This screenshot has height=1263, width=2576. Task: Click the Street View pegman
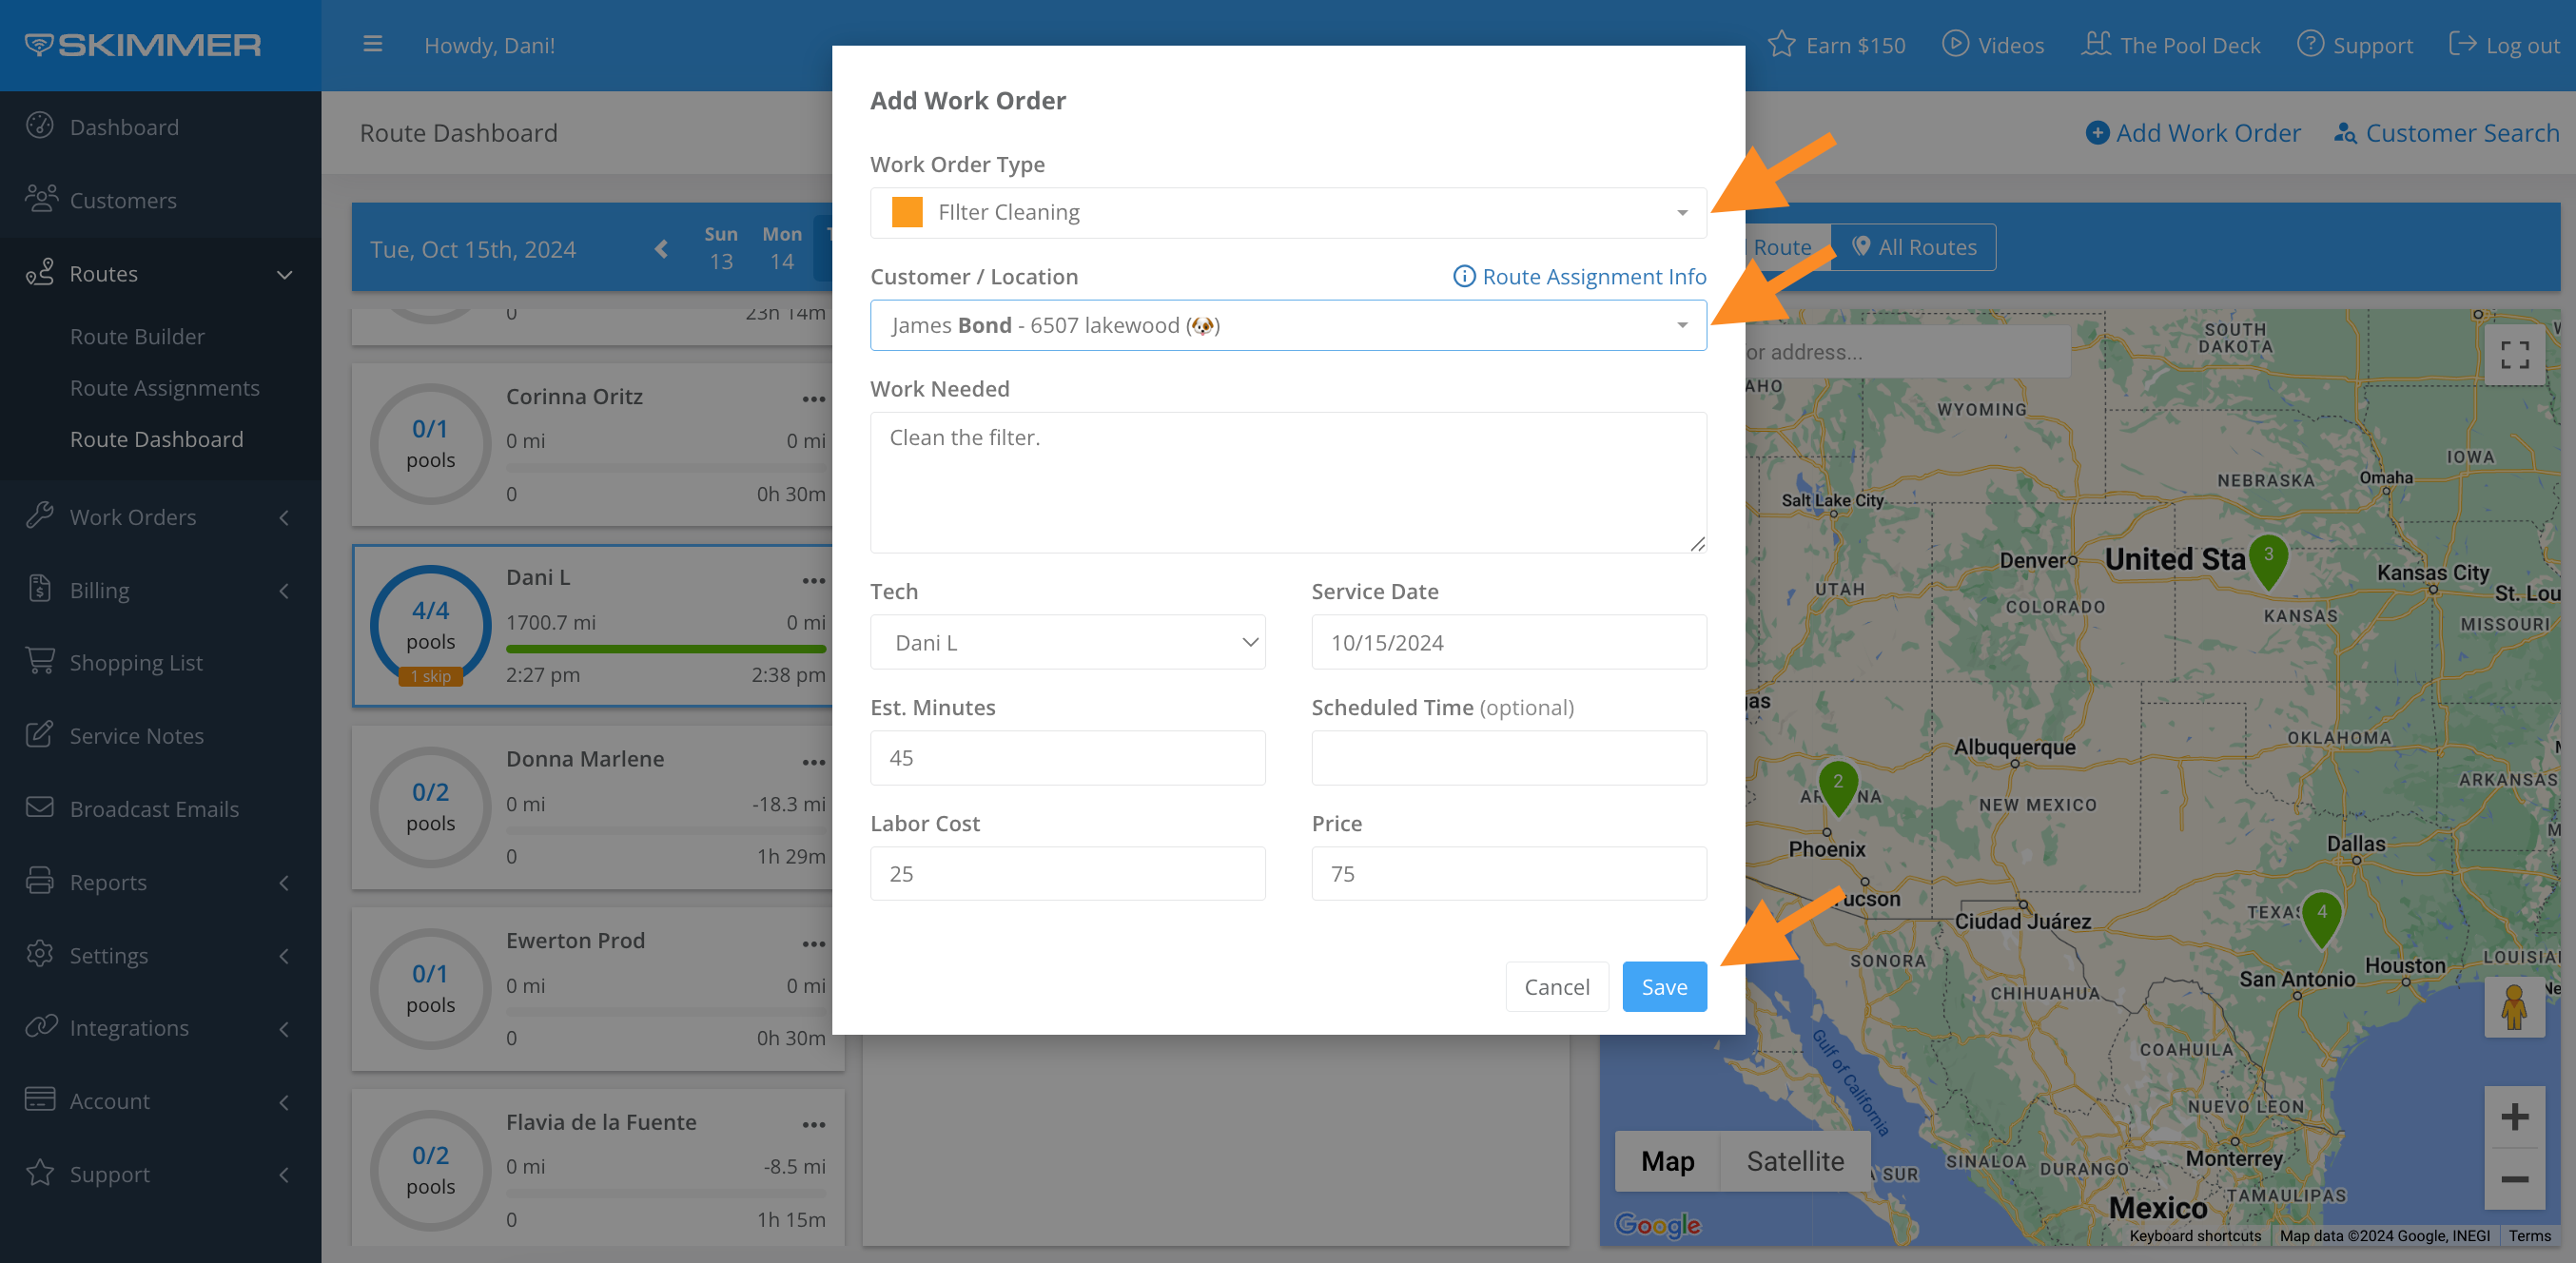click(2514, 1007)
